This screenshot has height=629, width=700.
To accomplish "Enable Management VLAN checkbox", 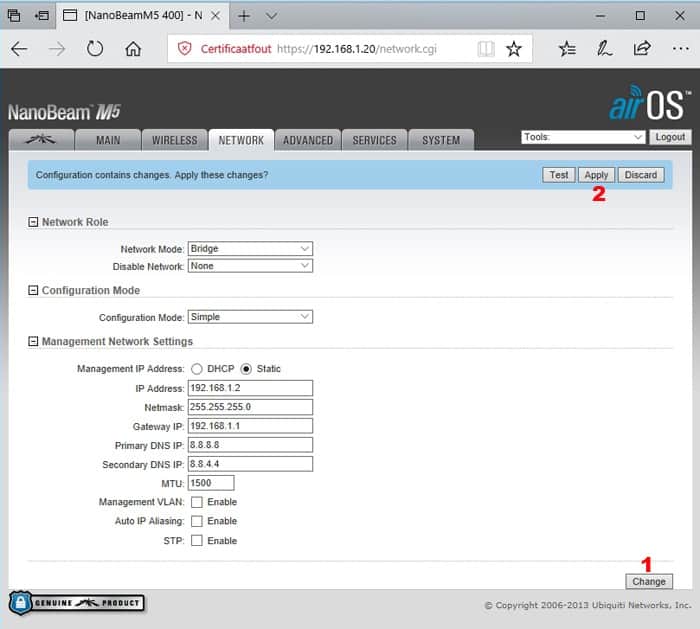I will coord(196,502).
